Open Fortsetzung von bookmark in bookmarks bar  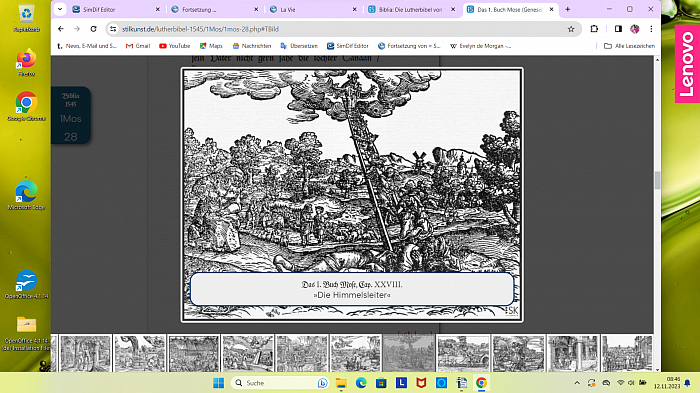[x=409, y=46]
